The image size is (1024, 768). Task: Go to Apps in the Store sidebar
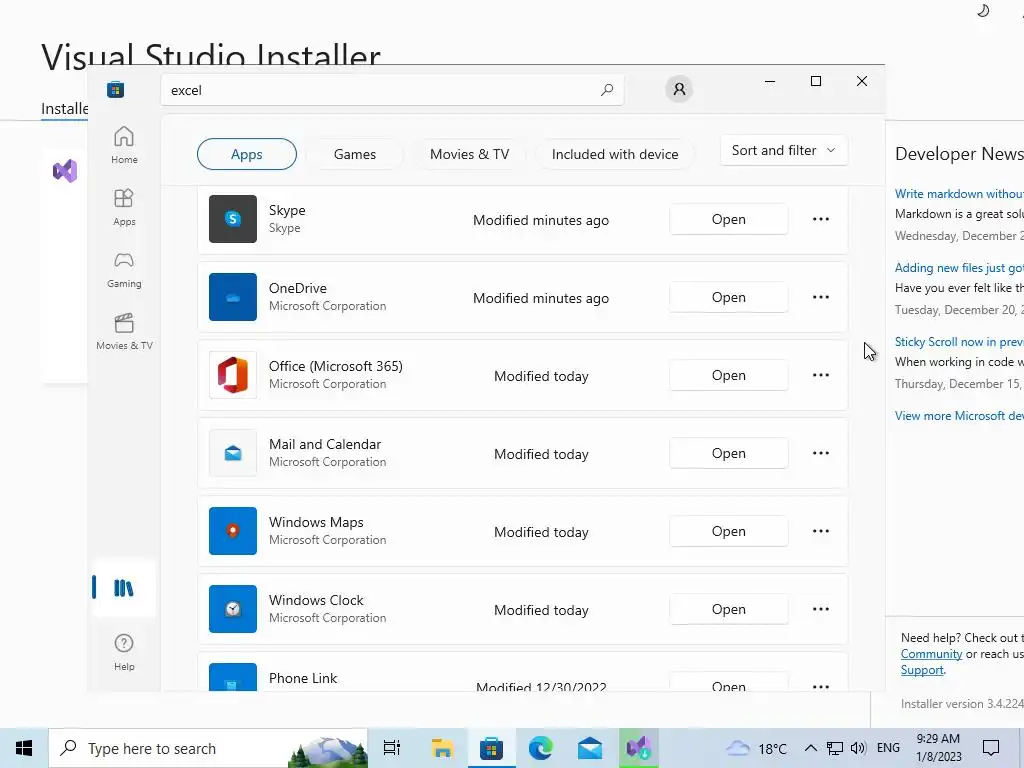(123, 207)
